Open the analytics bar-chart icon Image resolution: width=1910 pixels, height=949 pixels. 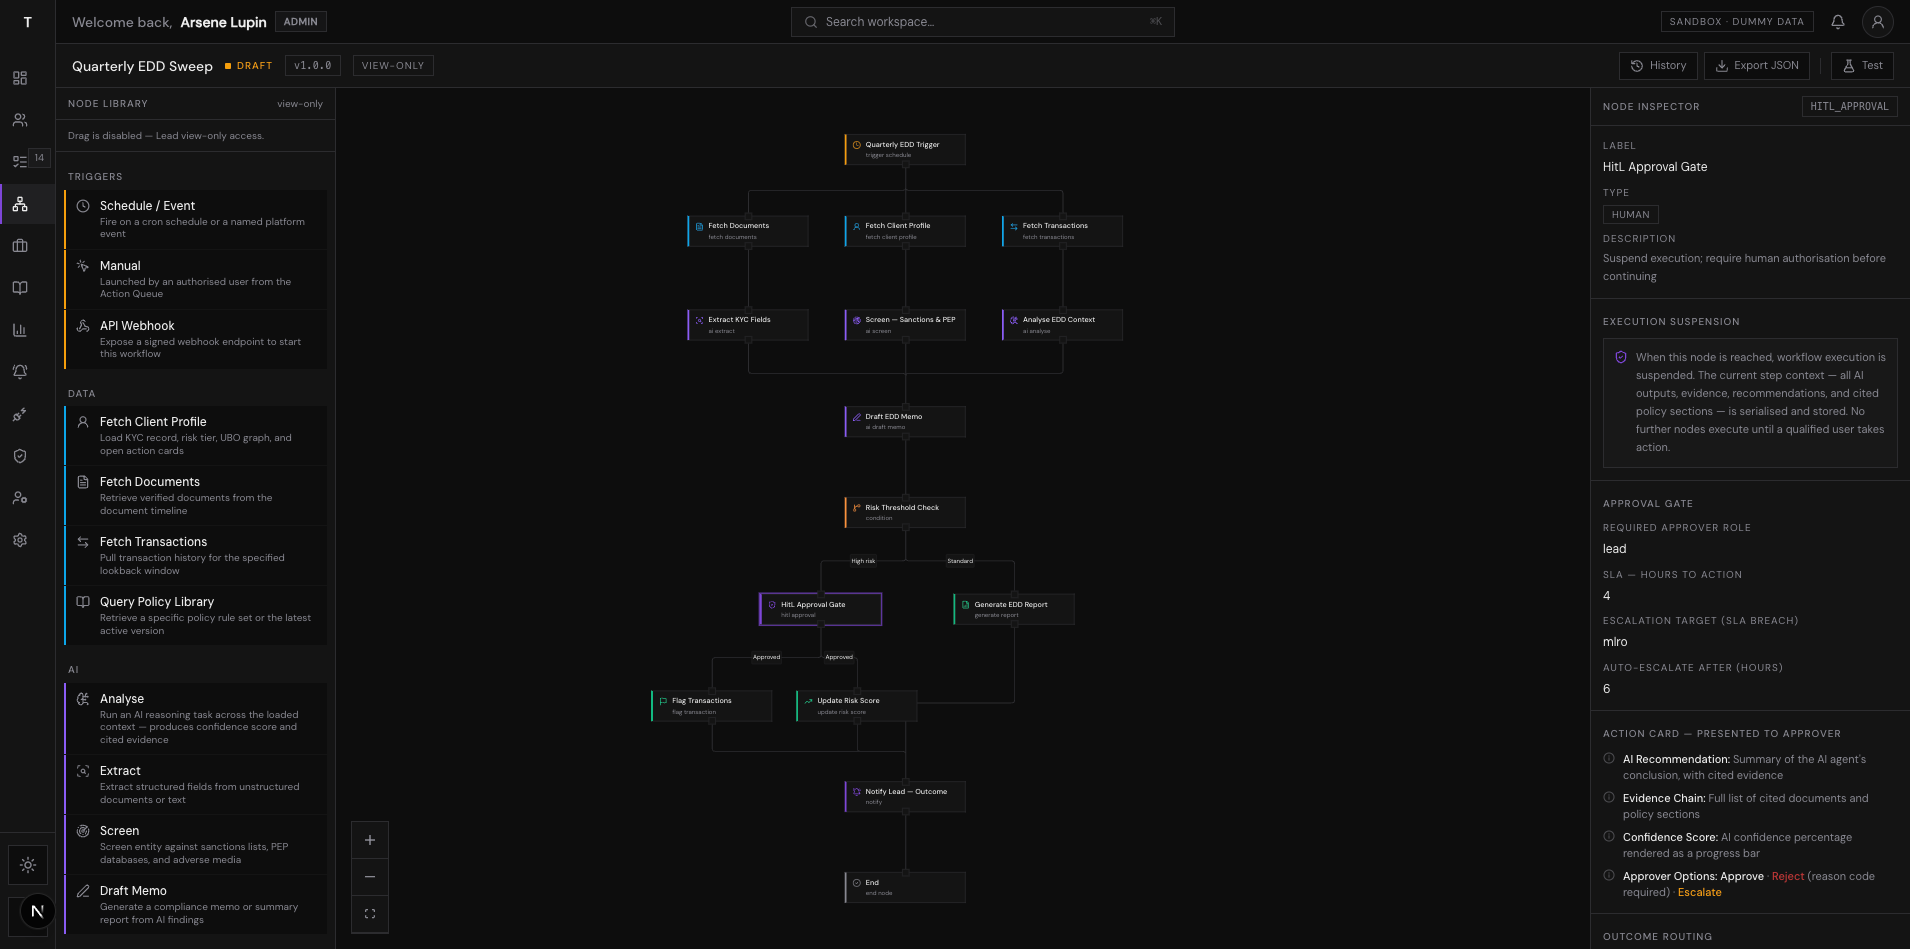coord(19,329)
